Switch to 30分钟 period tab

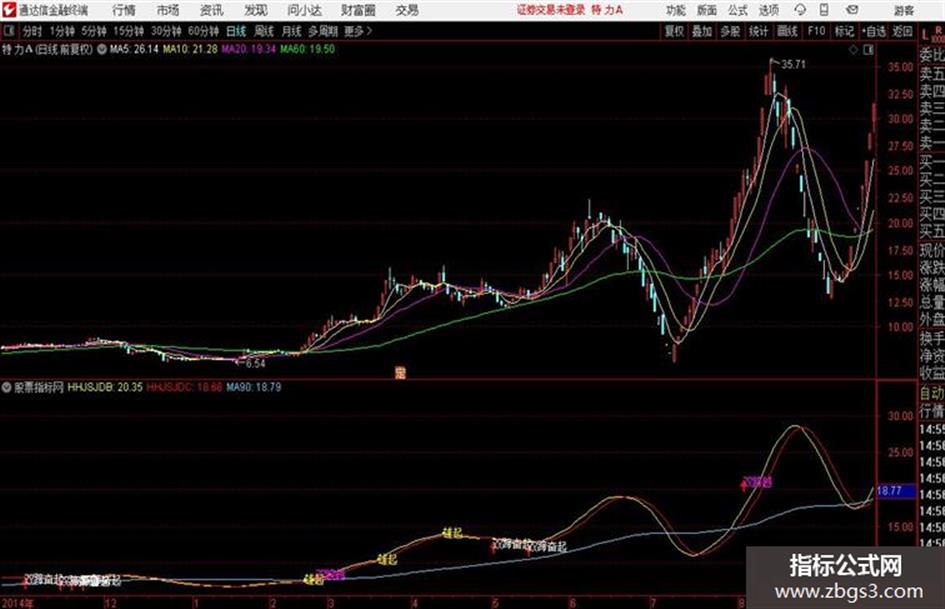point(166,31)
